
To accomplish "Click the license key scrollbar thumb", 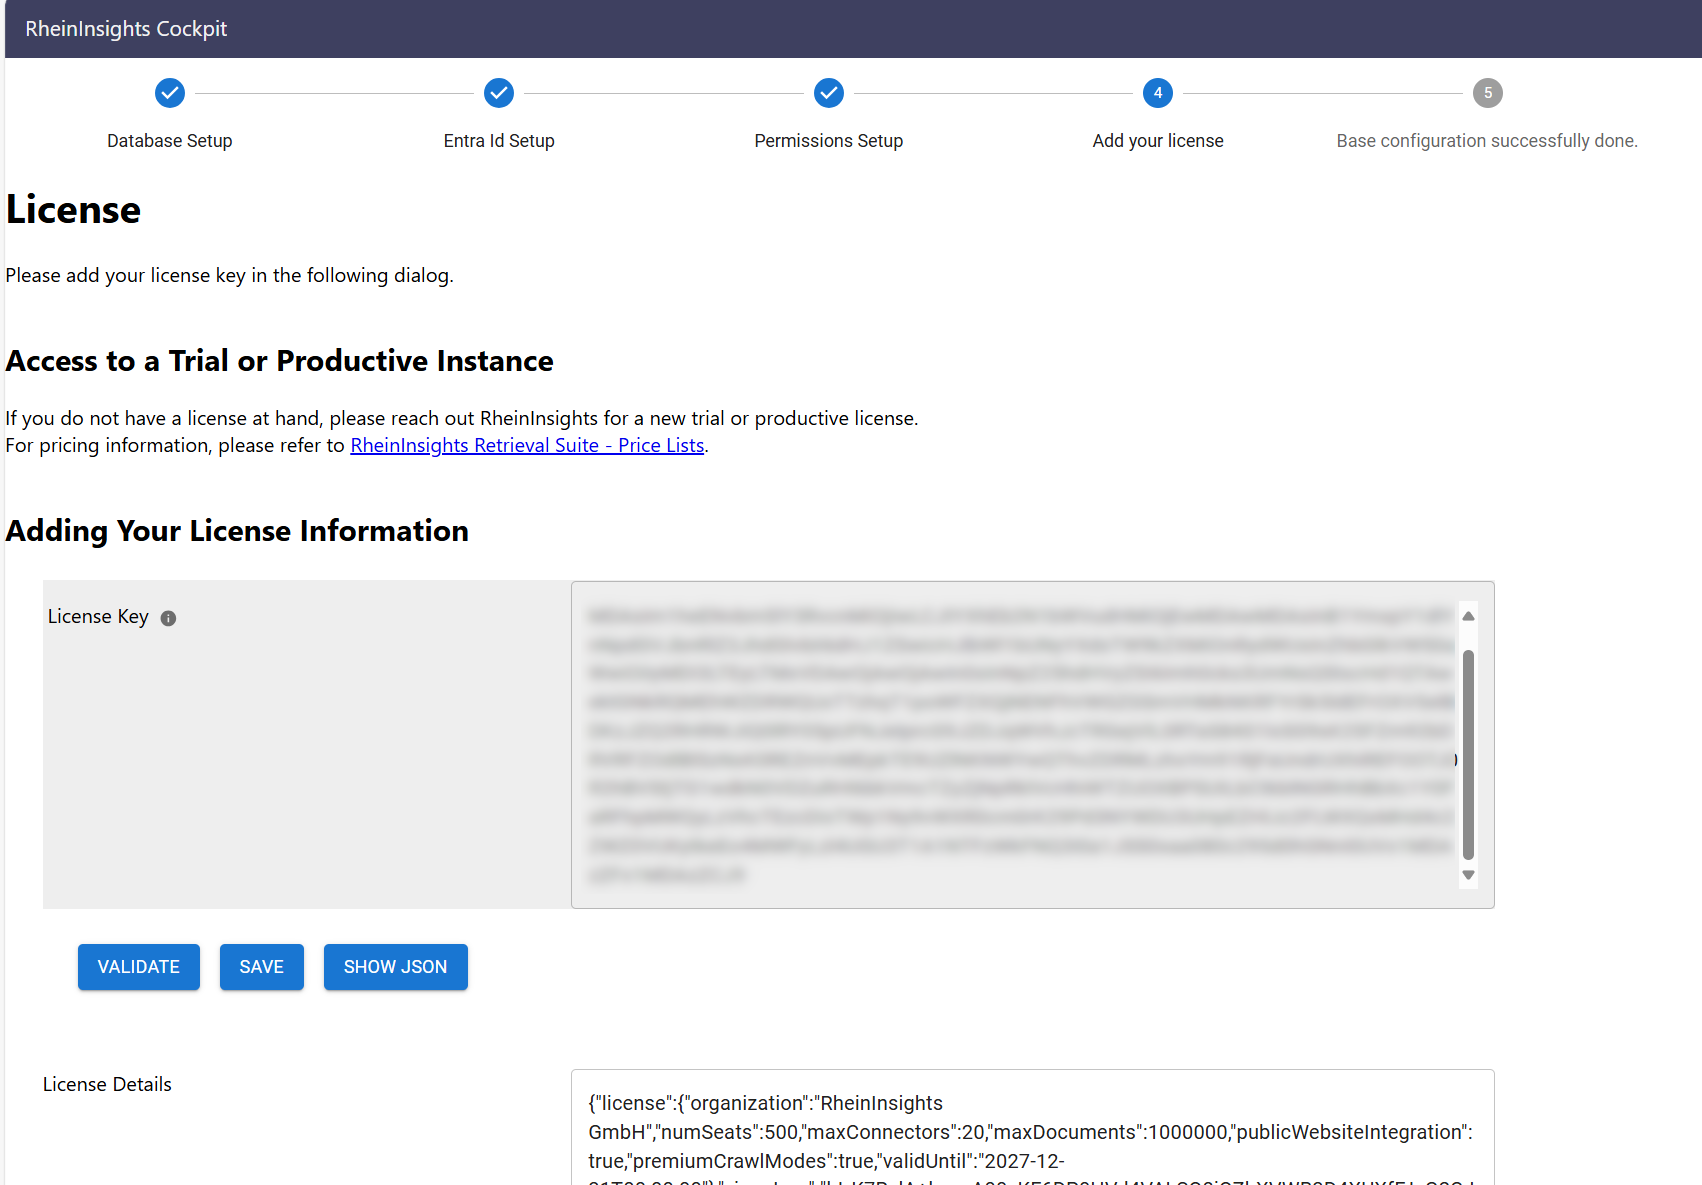I will (1468, 755).
